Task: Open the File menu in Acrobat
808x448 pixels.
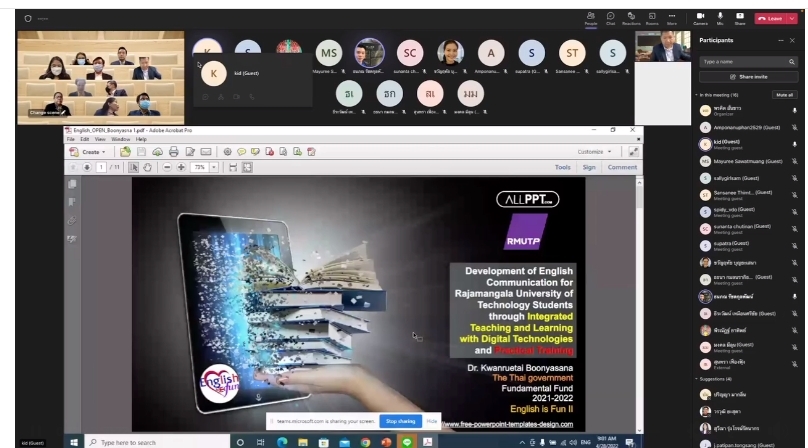Action: [x=71, y=139]
